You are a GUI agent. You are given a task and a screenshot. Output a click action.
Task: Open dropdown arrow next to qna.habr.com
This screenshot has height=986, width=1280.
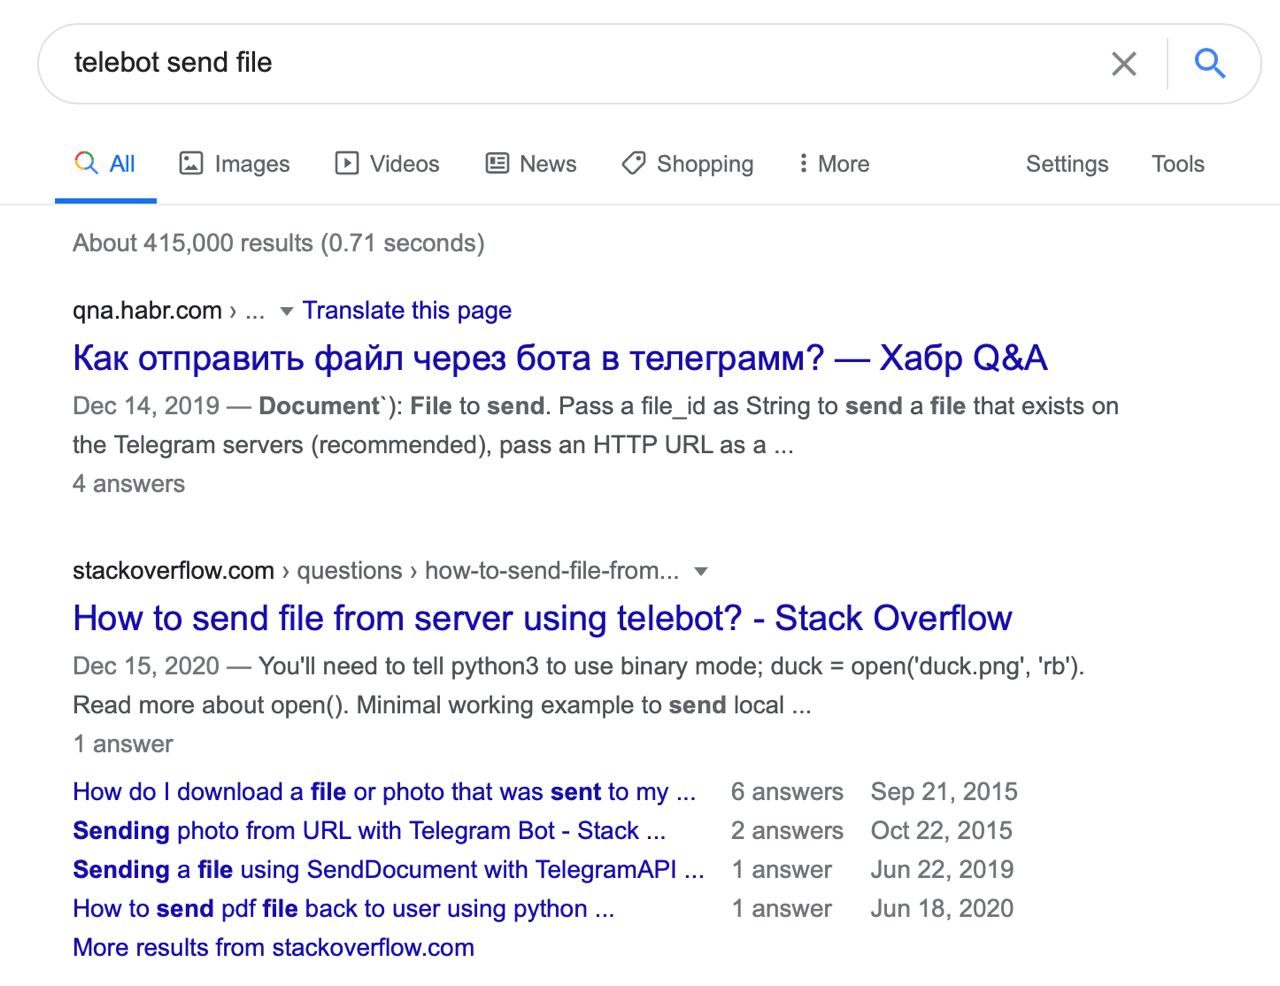[x=286, y=312]
